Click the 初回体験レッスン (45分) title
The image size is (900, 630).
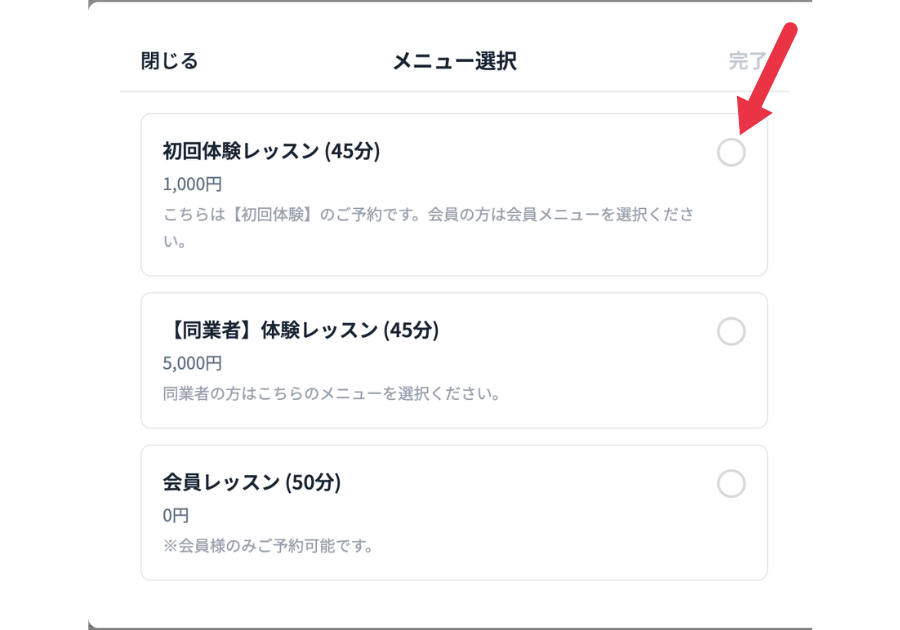271,152
